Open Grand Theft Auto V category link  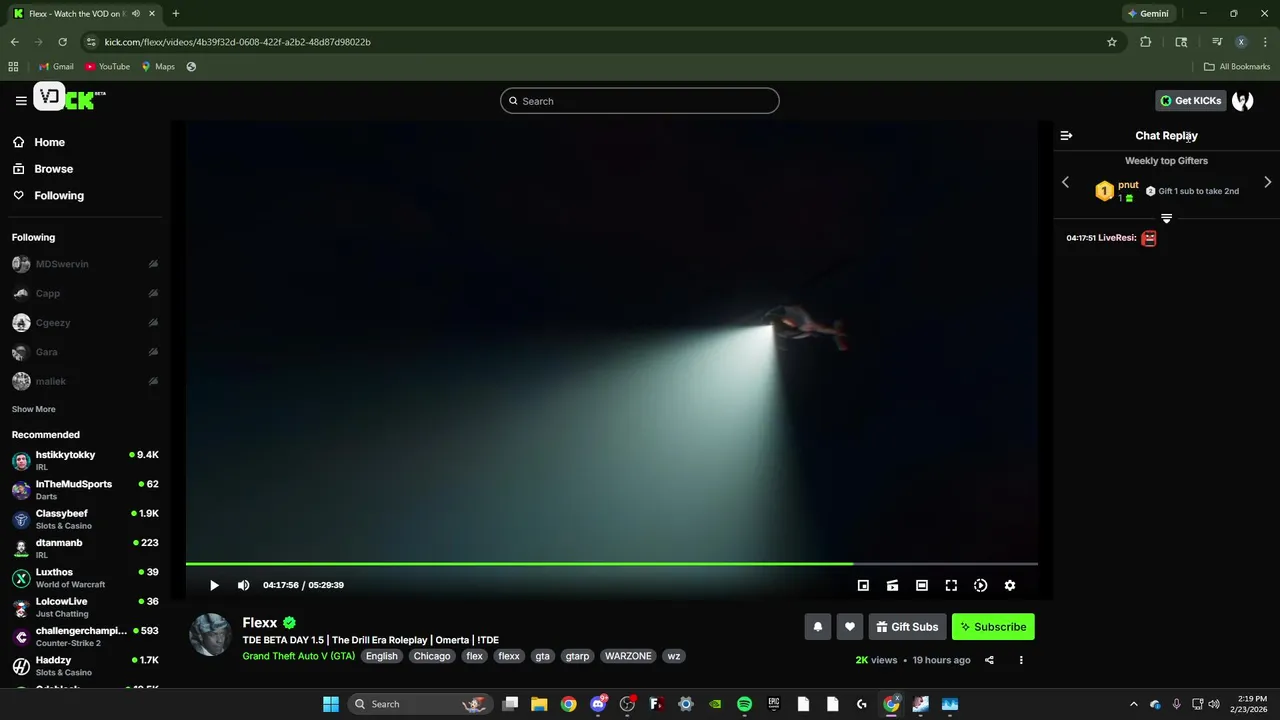point(298,656)
